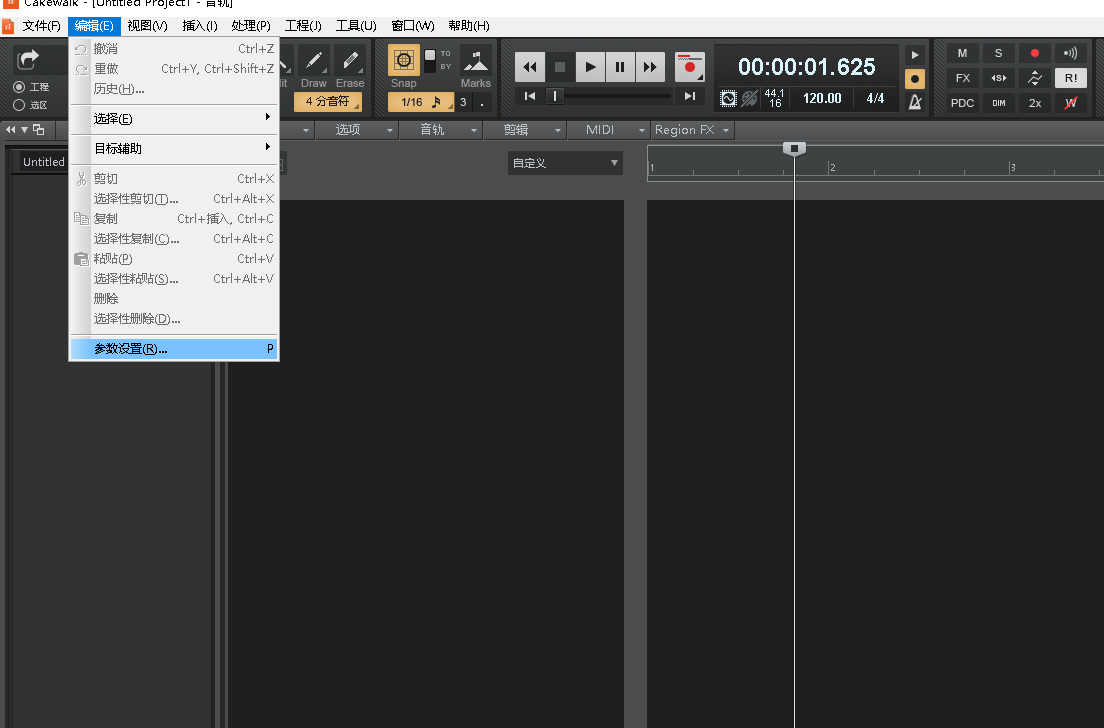Image resolution: width=1104 pixels, height=728 pixels.
Task: Open the 插入(I) menu
Action: (200, 26)
